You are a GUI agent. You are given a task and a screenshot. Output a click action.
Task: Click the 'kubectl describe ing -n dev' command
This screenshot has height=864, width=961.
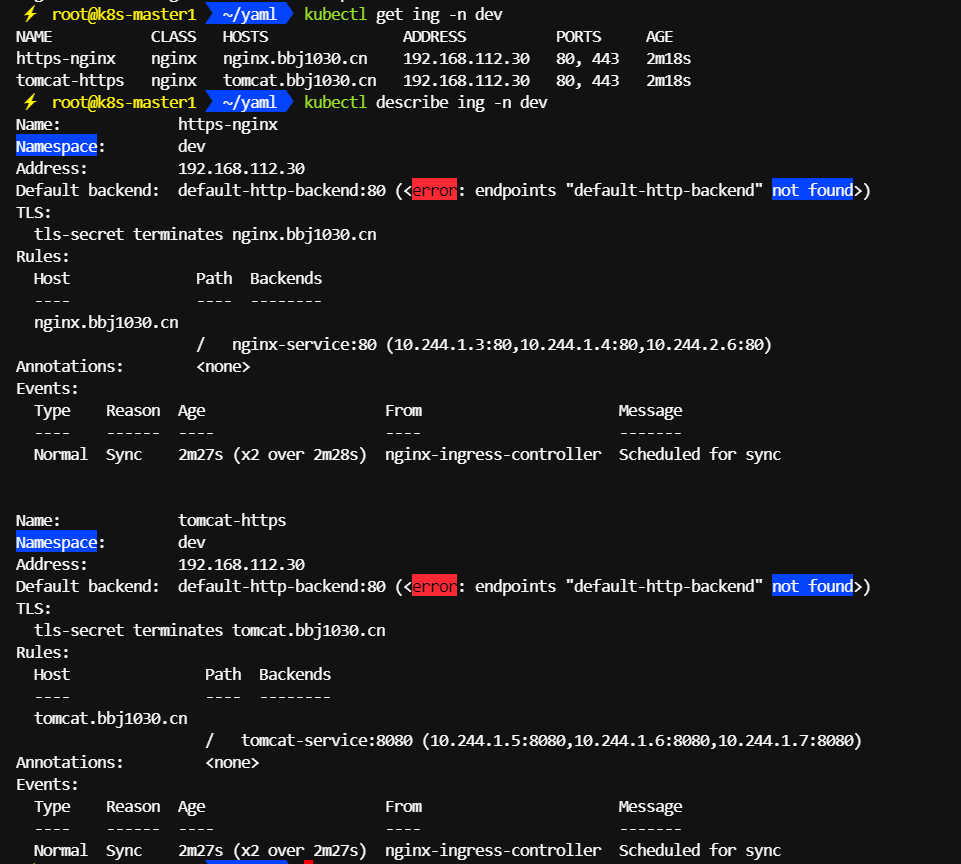426,102
